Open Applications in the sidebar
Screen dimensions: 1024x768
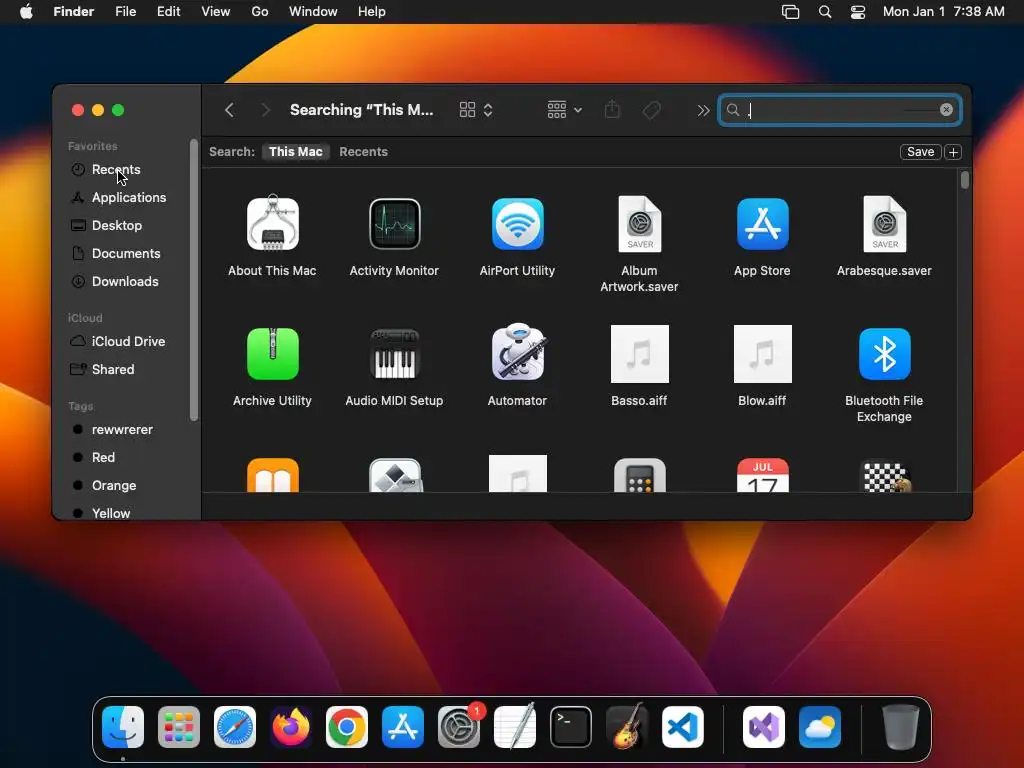coord(129,198)
